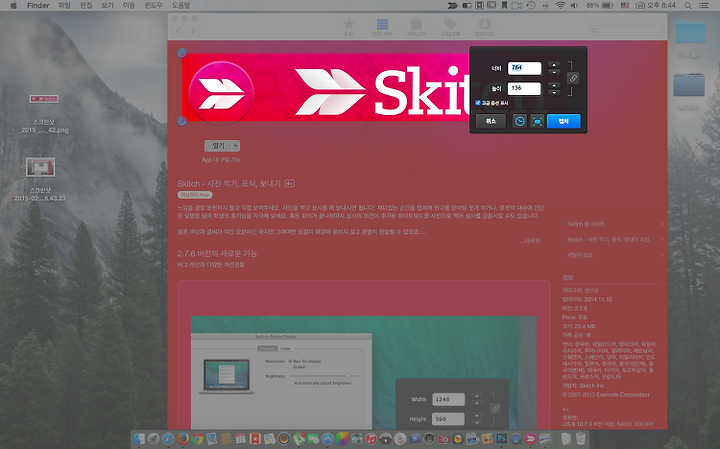The height and width of the screenshot is (449, 720).
Task: Click the Skitch icon in the Dock
Action: coord(530,439)
